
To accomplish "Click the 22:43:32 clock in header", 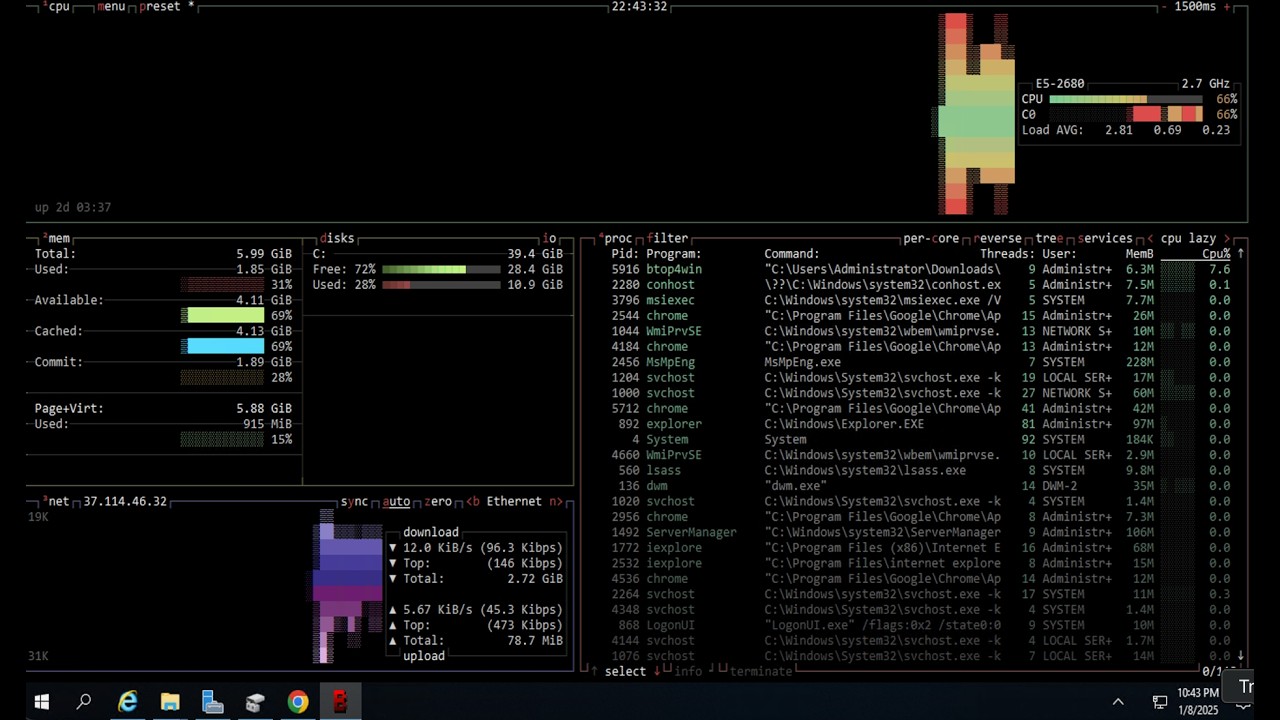I will [x=639, y=7].
